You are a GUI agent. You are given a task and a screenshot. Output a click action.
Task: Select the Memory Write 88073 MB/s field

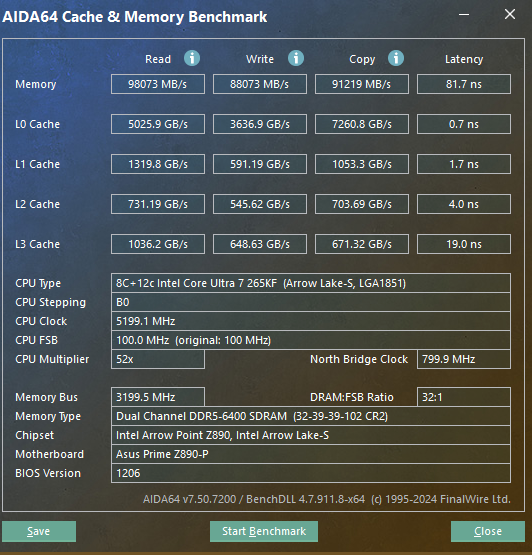[x=260, y=84]
